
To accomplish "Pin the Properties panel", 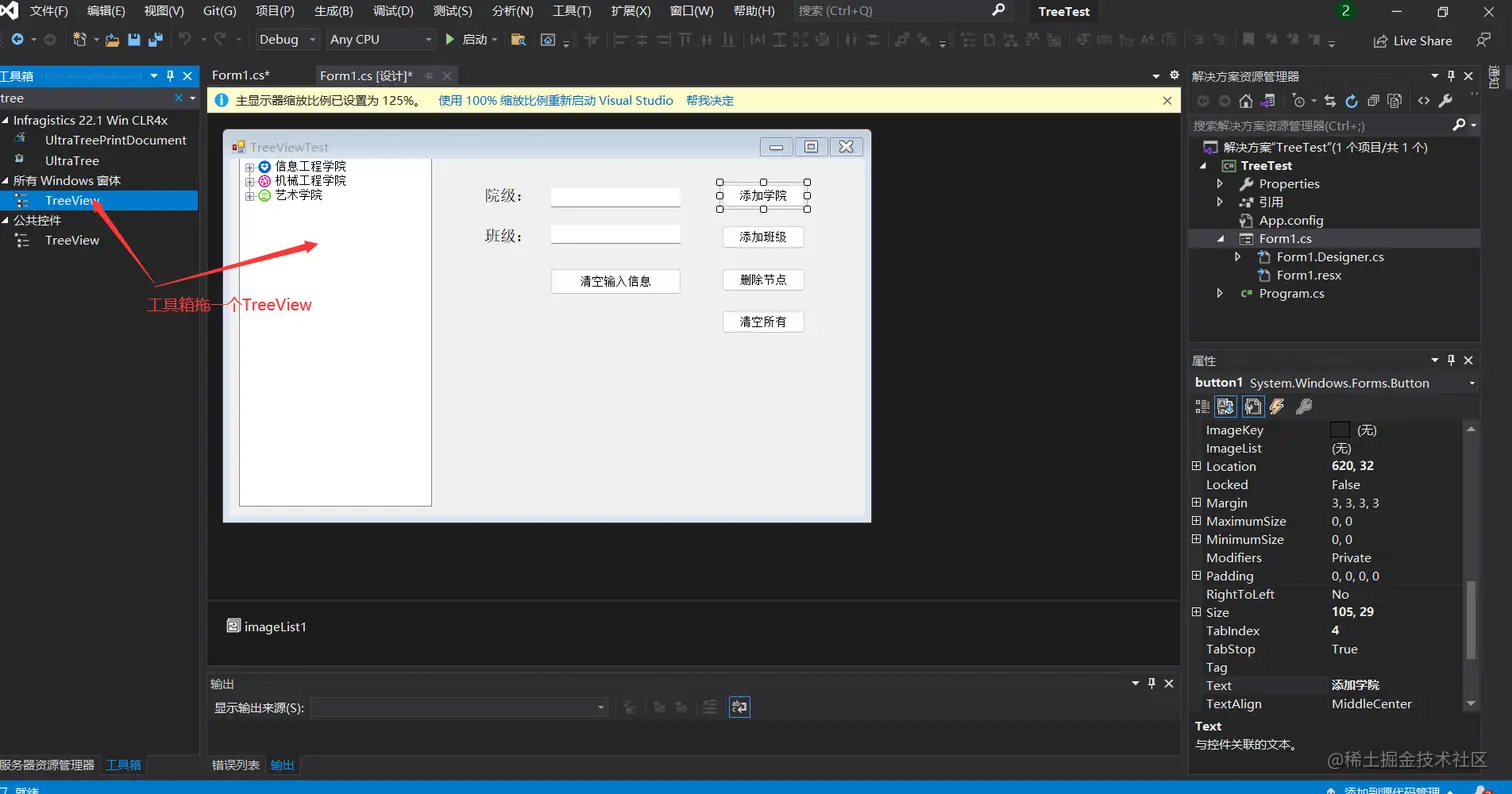I will pos(1452,360).
